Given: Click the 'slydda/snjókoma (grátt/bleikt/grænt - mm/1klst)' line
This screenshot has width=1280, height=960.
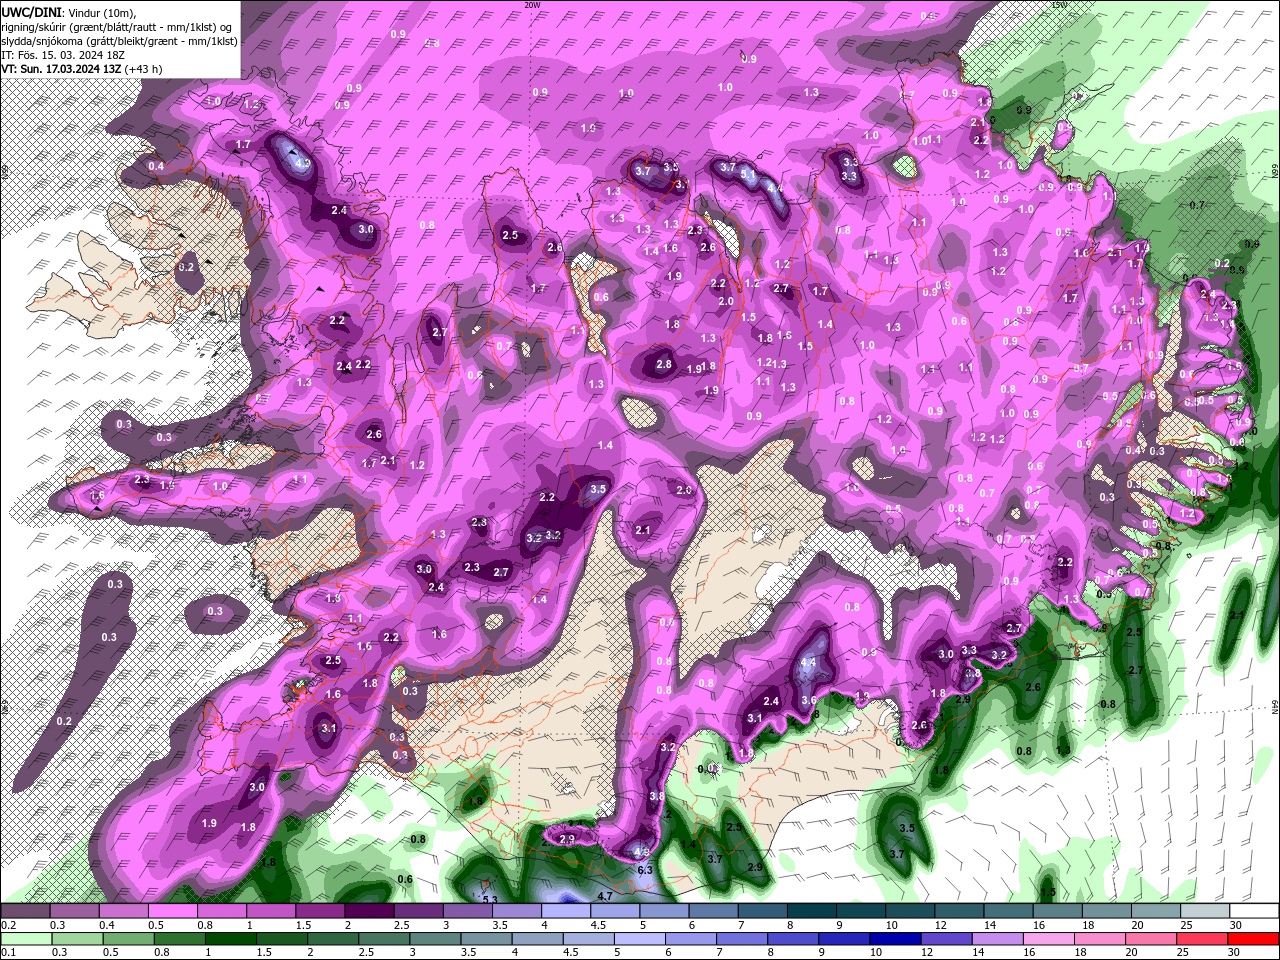Looking at the screenshot, I should [x=119, y=41].
